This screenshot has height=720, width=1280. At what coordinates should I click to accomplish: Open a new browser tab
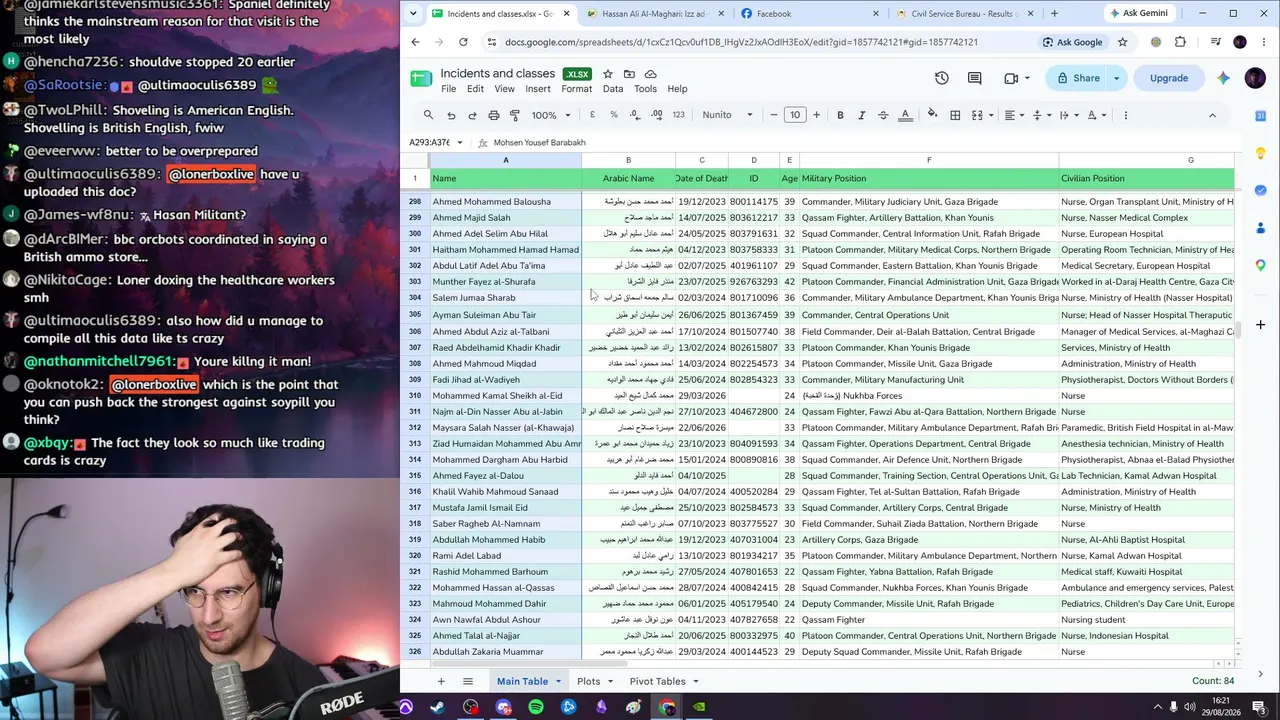[1054, 13]
